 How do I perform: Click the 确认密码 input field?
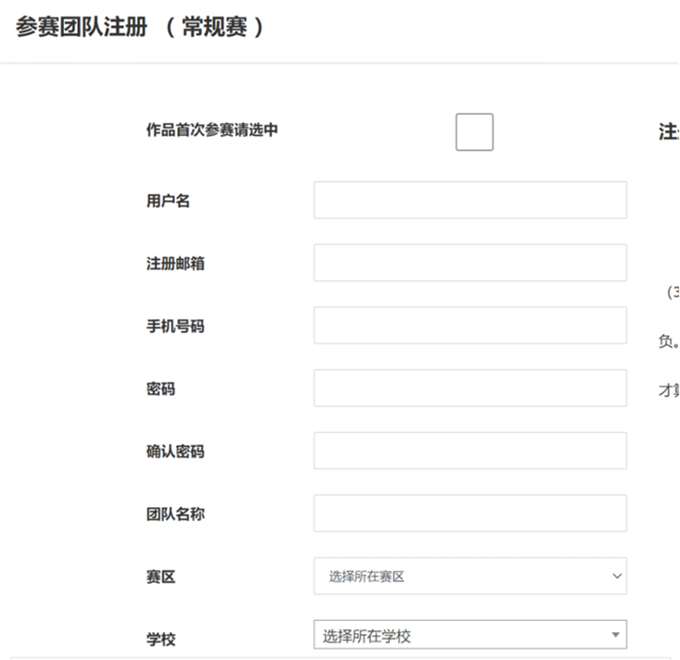(x=470, y=451)
